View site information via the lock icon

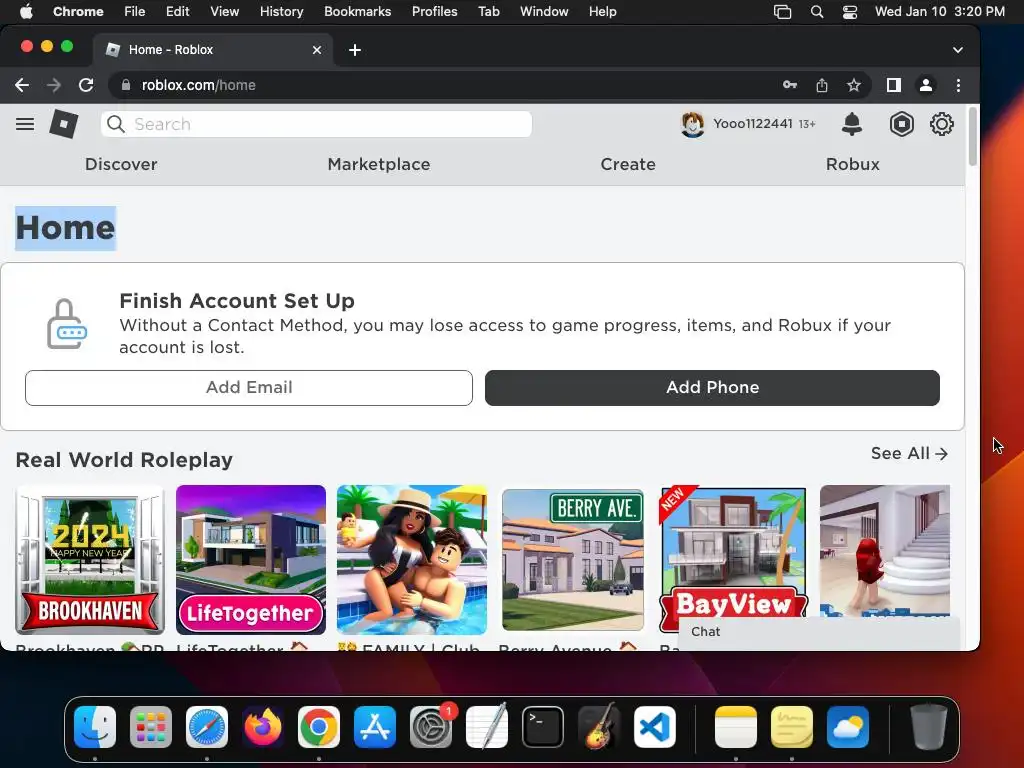pyautogui.click(x=126, y=85)
